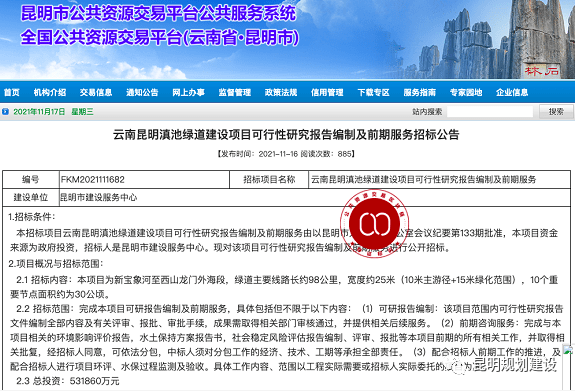
Task: Open the 首页 home menu item
Action: tap(11, 92)
